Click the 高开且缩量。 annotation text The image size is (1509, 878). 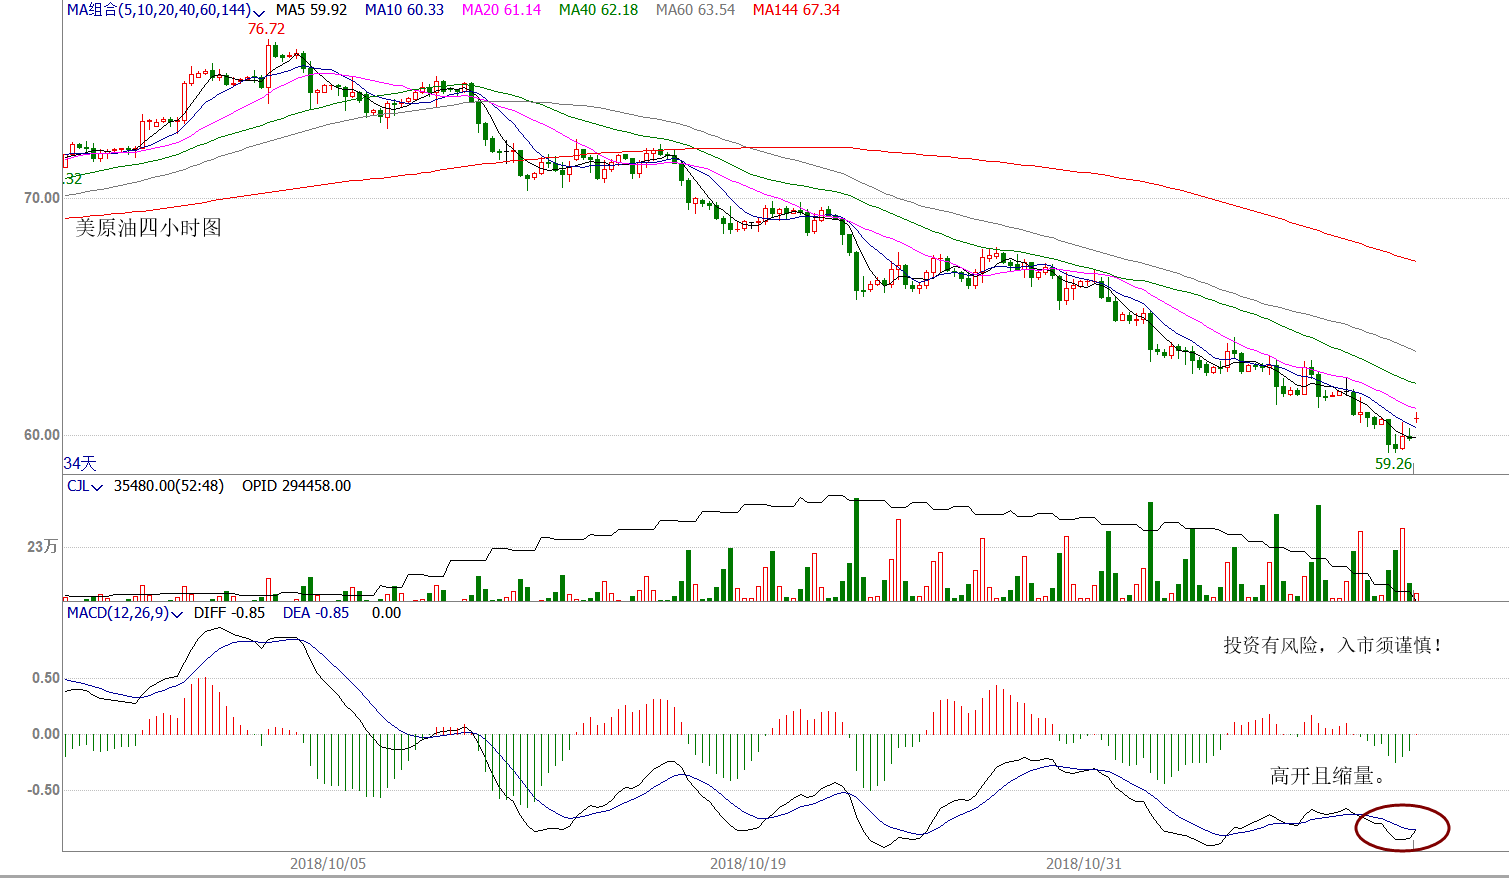point(1328,776)
